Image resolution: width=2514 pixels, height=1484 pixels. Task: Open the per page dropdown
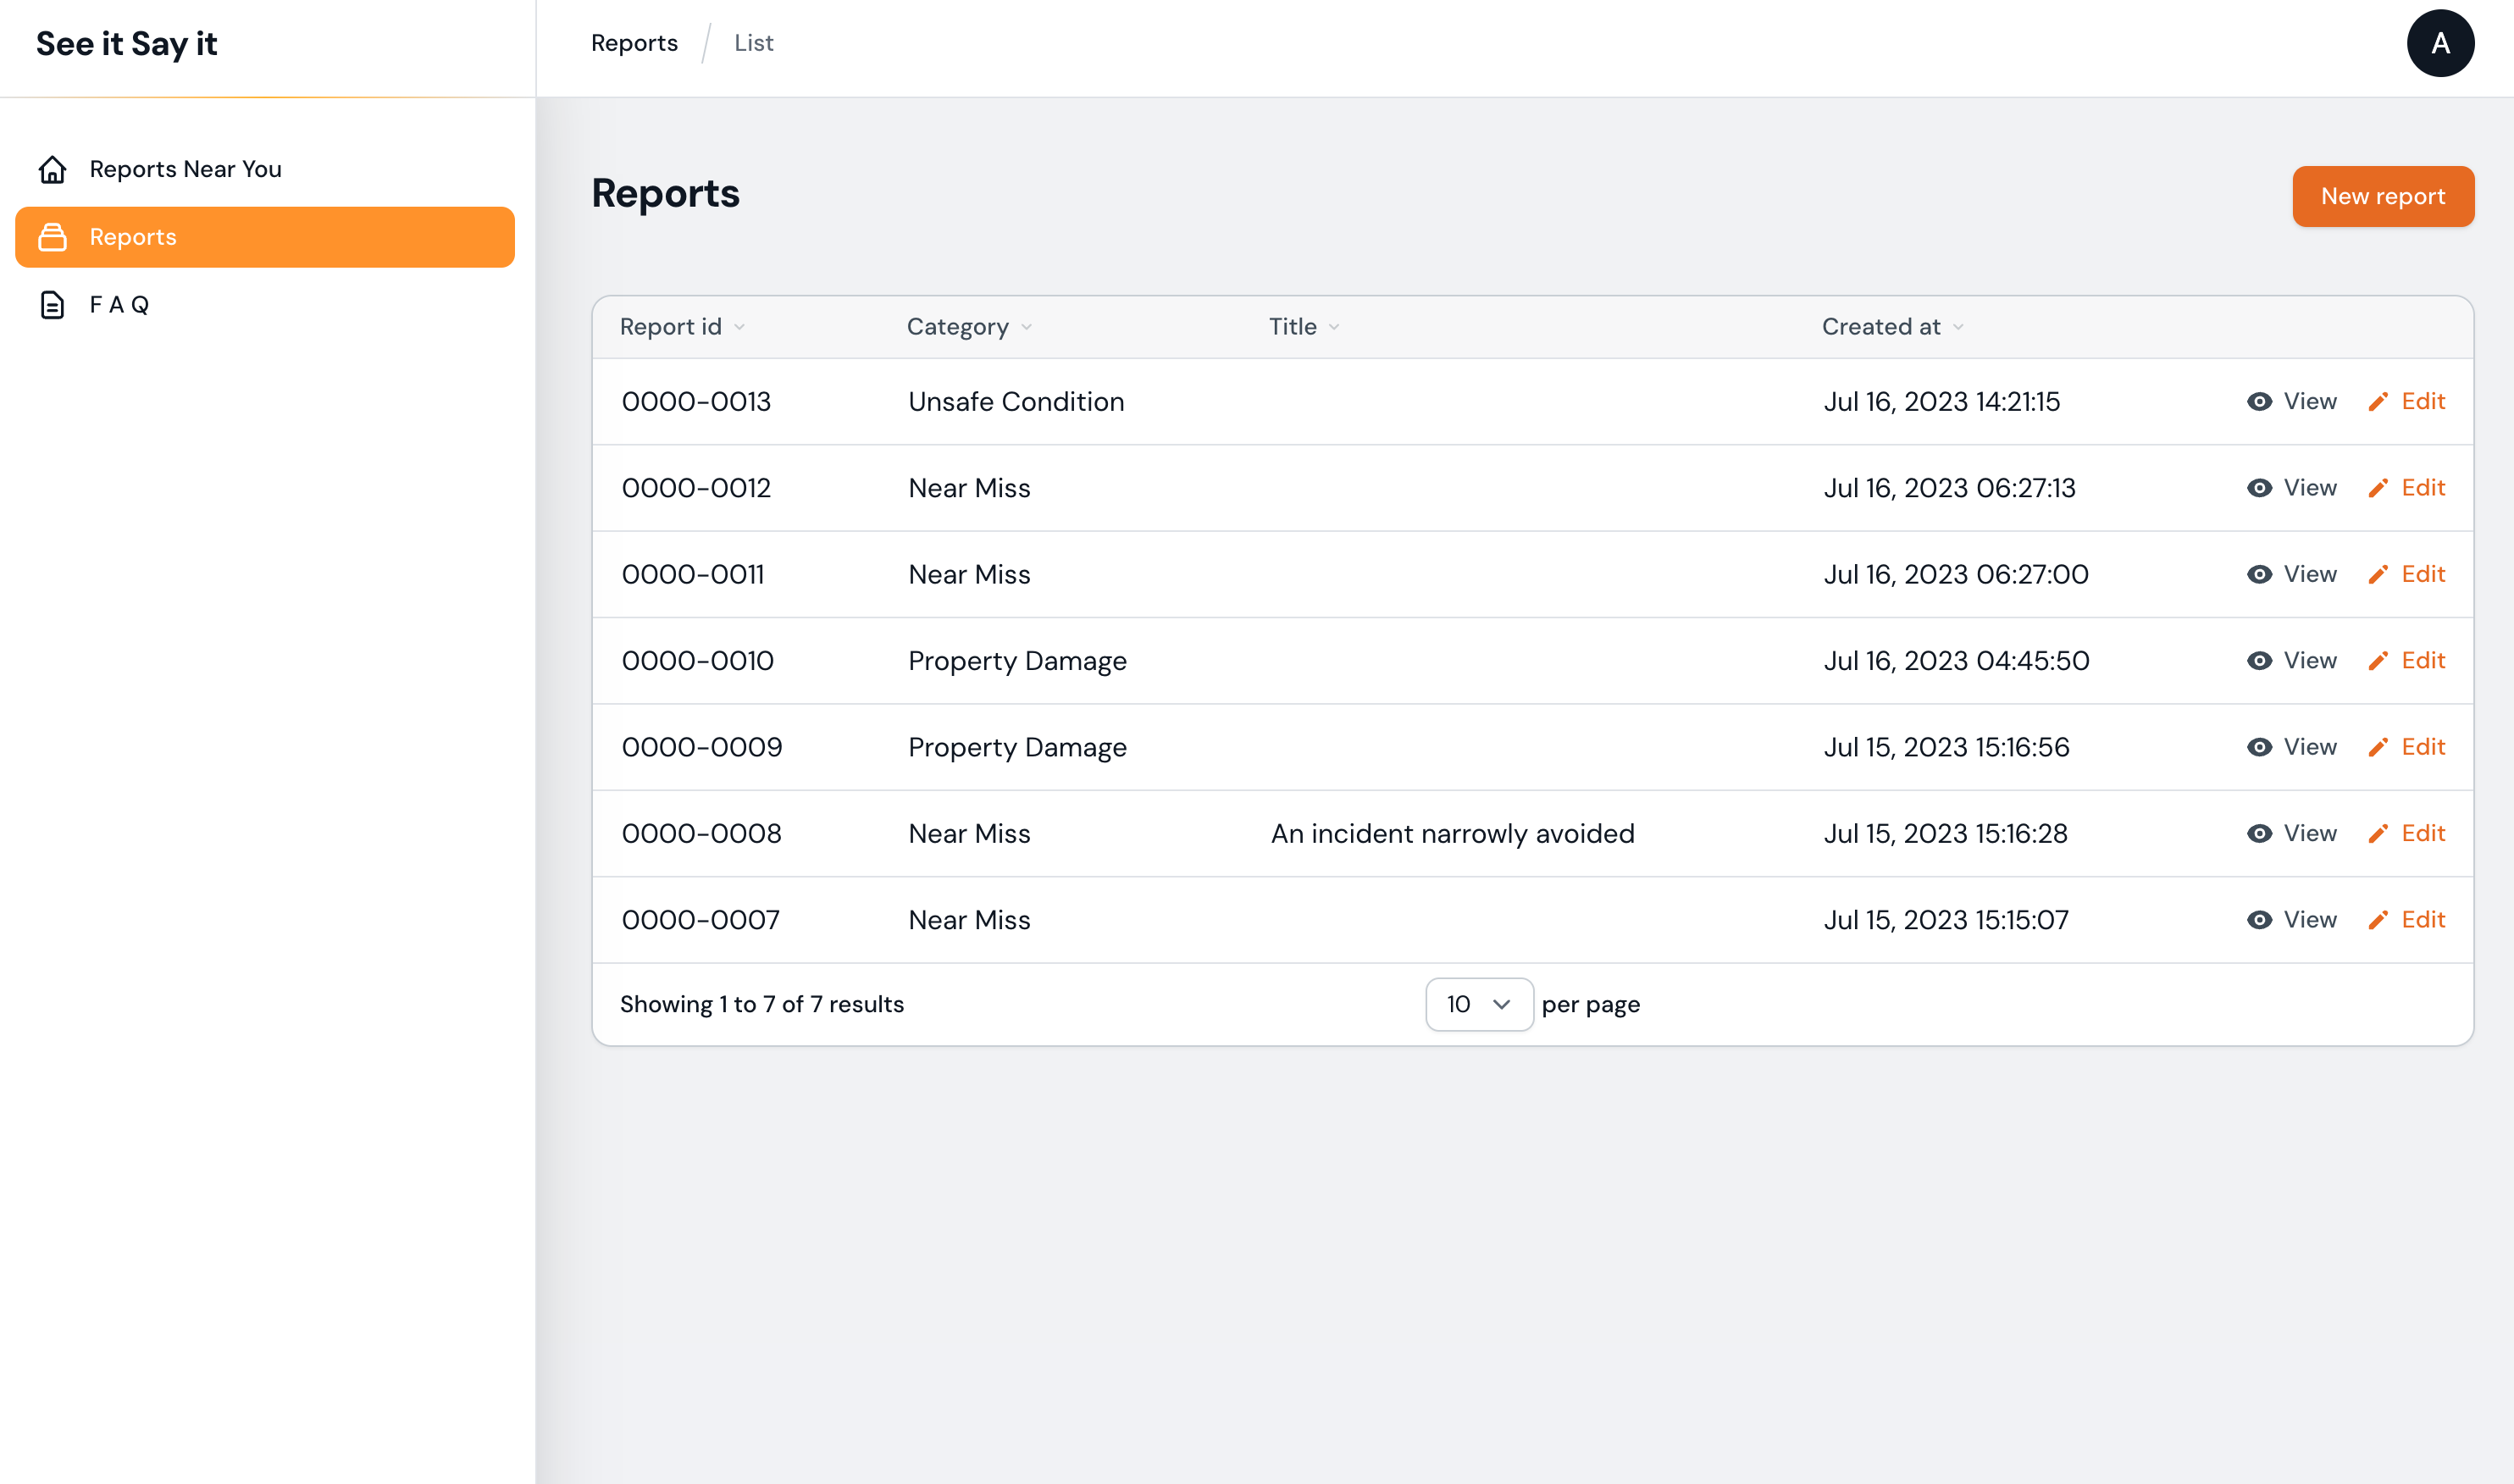[x=1478, y=1004]
